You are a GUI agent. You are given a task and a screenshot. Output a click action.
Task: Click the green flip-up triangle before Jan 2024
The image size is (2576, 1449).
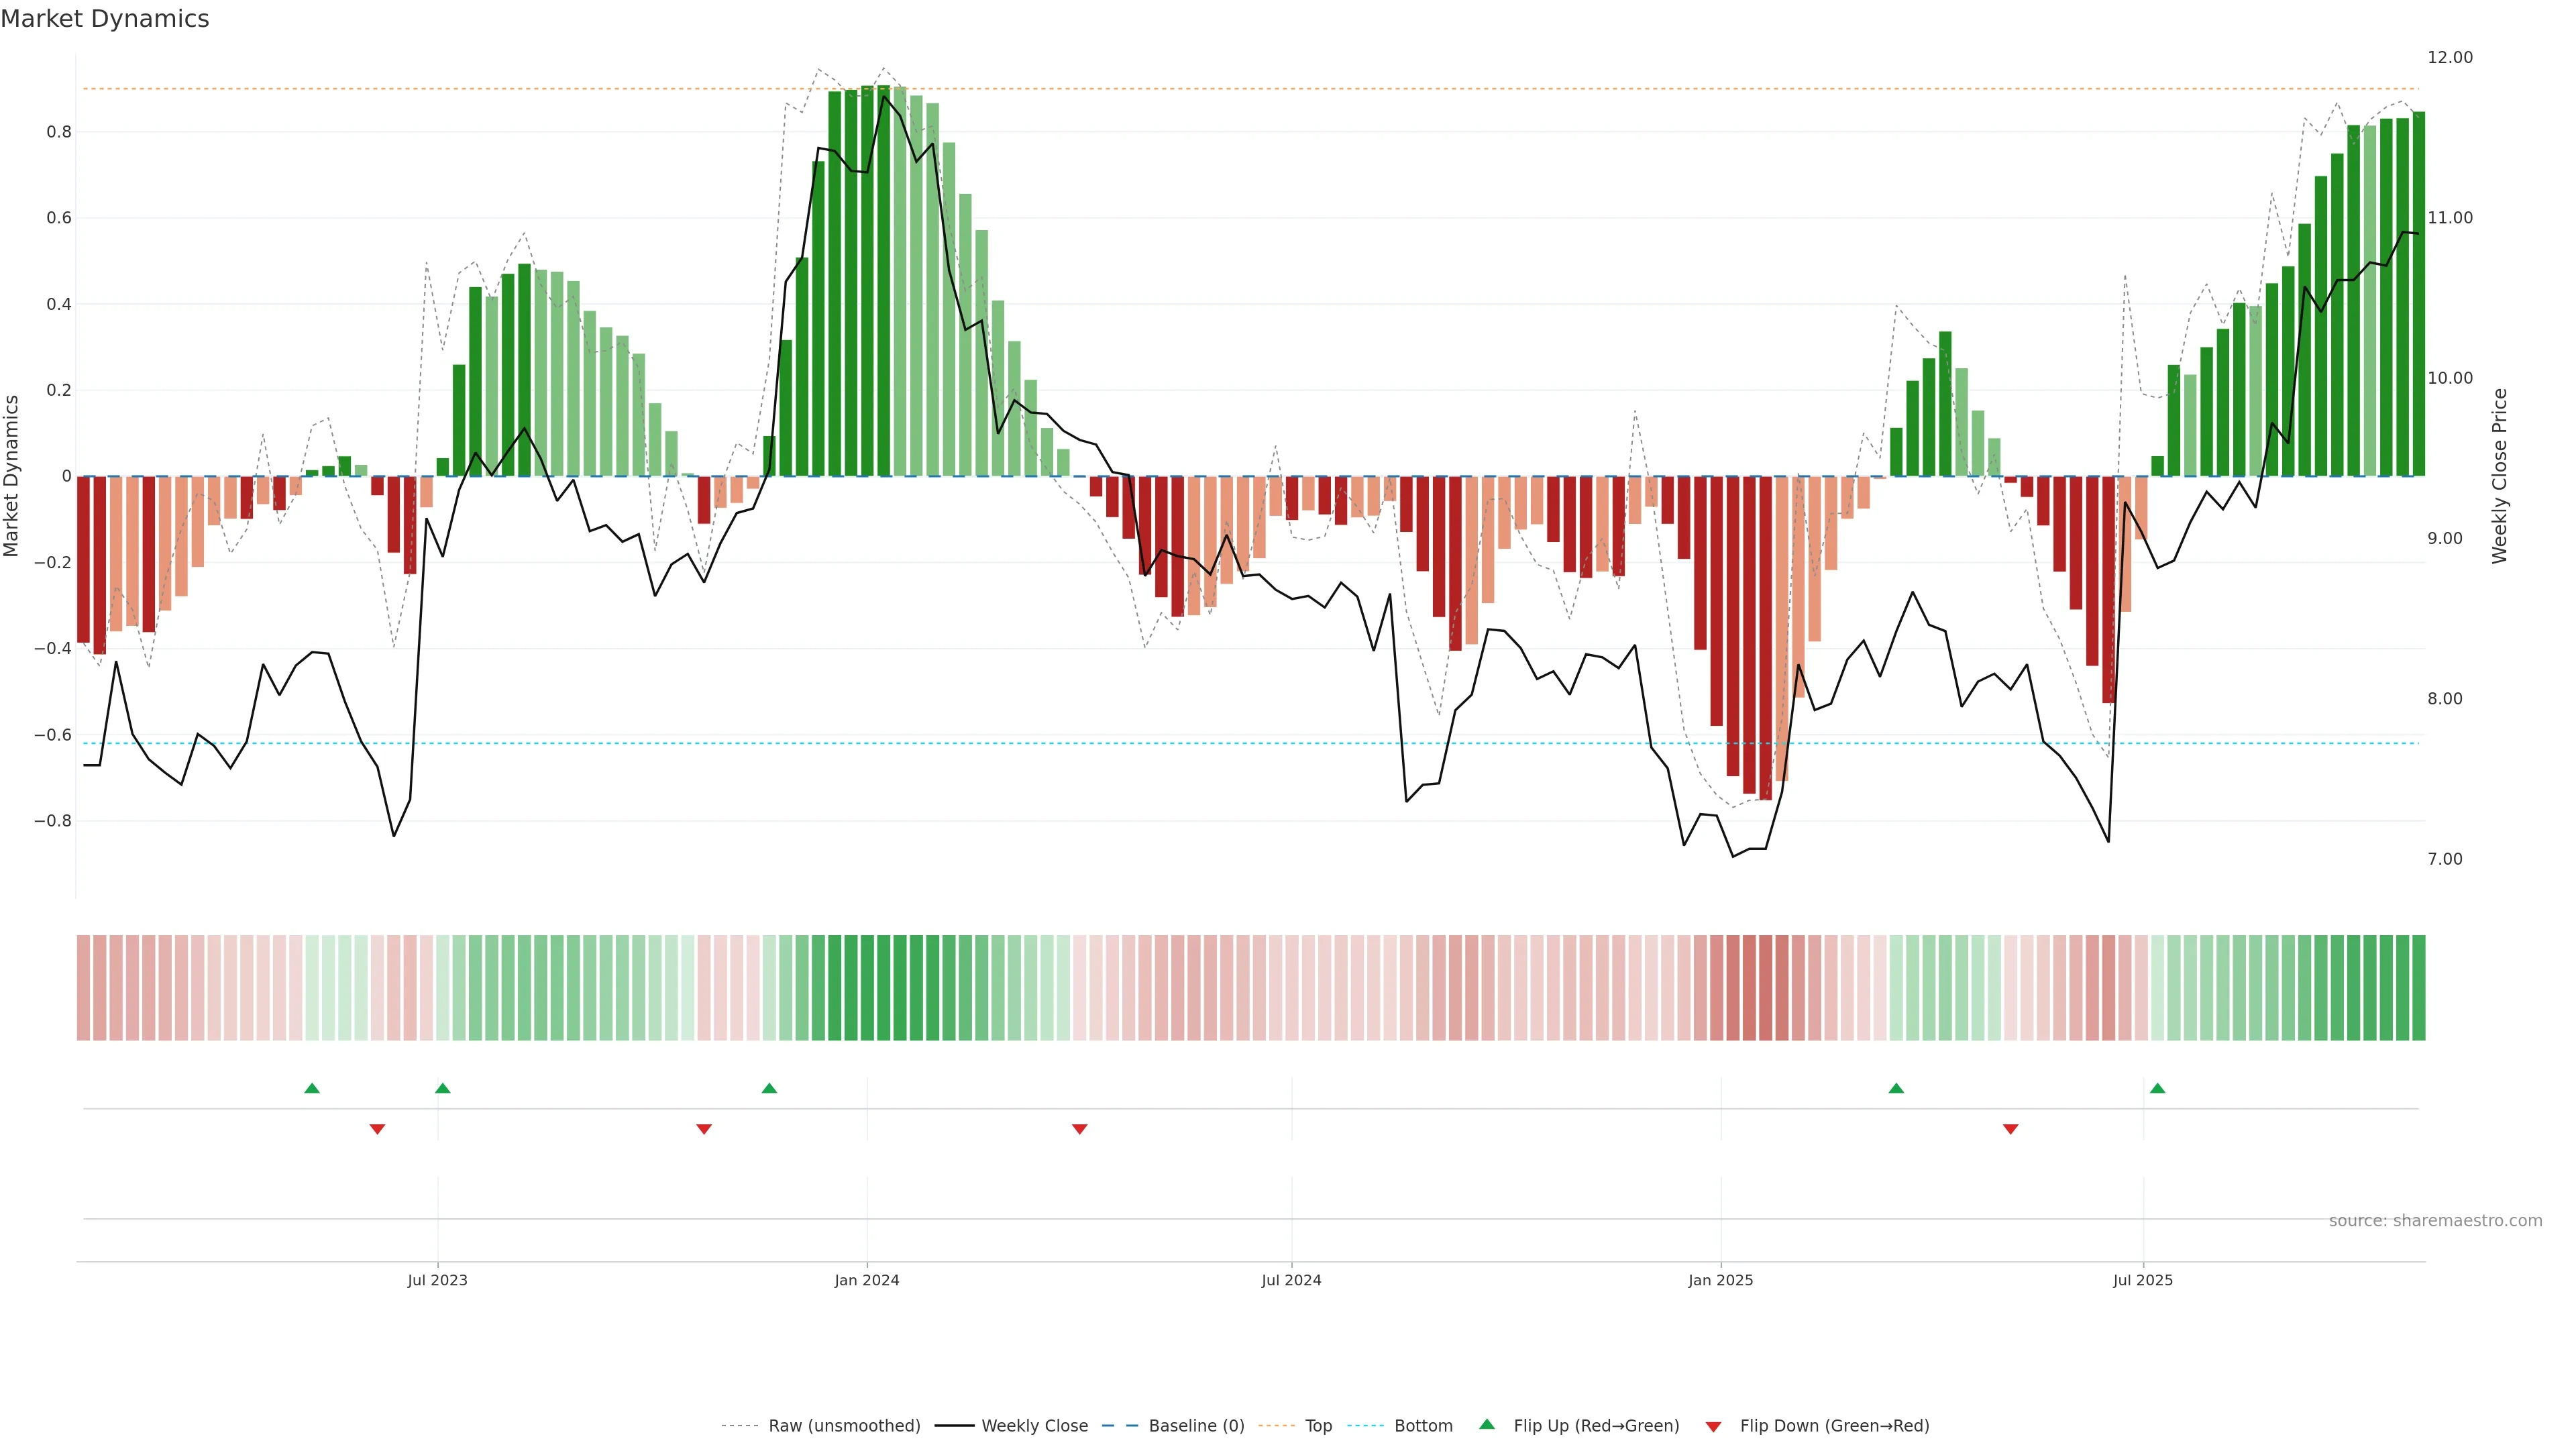pyautogui.click(x=769, y=1088)
